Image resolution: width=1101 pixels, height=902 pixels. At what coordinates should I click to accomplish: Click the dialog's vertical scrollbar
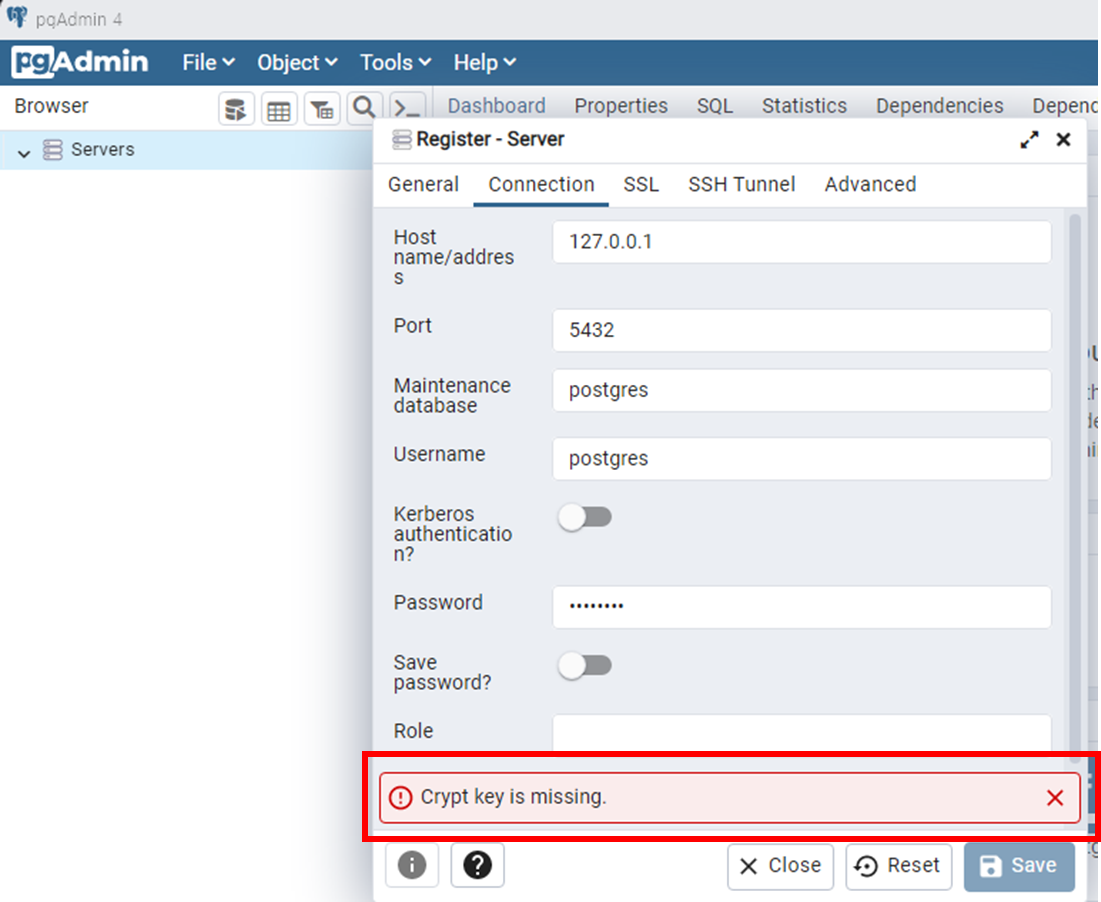click(1074, 489)
